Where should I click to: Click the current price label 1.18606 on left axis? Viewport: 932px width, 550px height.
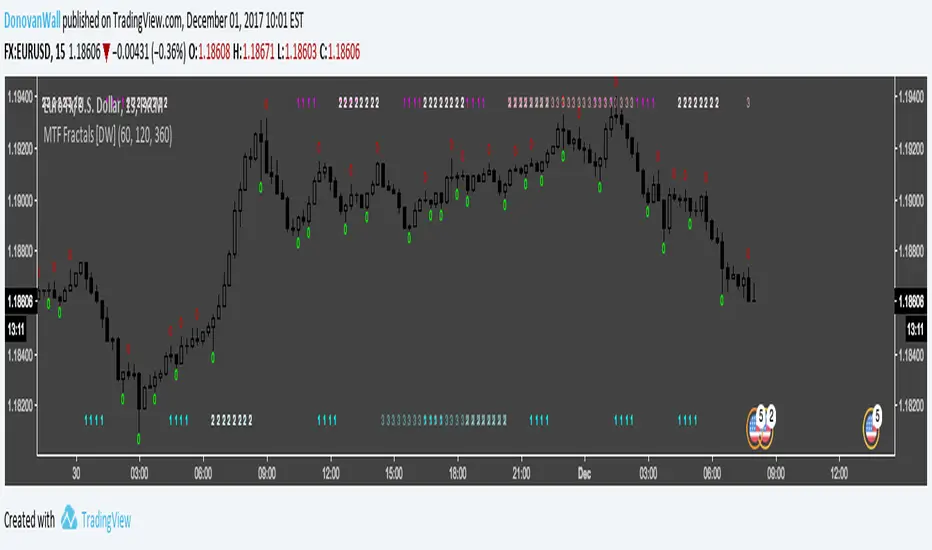coord(20,301)
